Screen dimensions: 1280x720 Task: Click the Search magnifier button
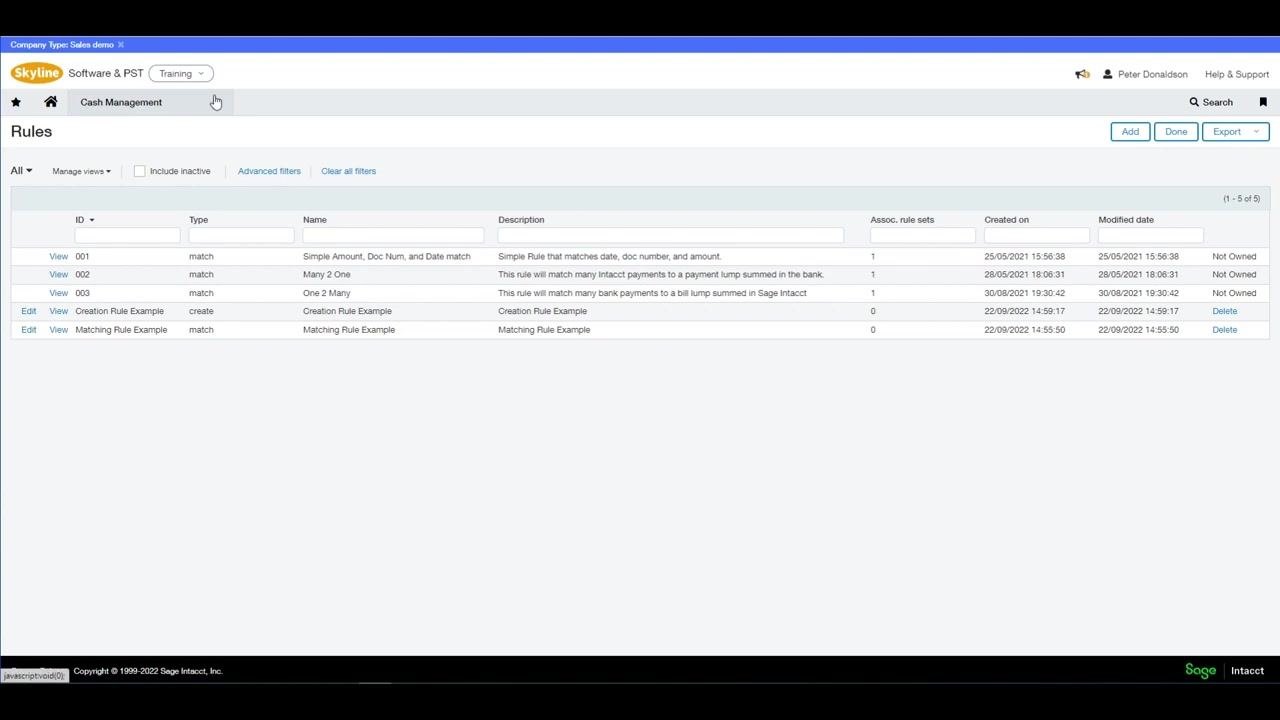(x=1211, y=102)
